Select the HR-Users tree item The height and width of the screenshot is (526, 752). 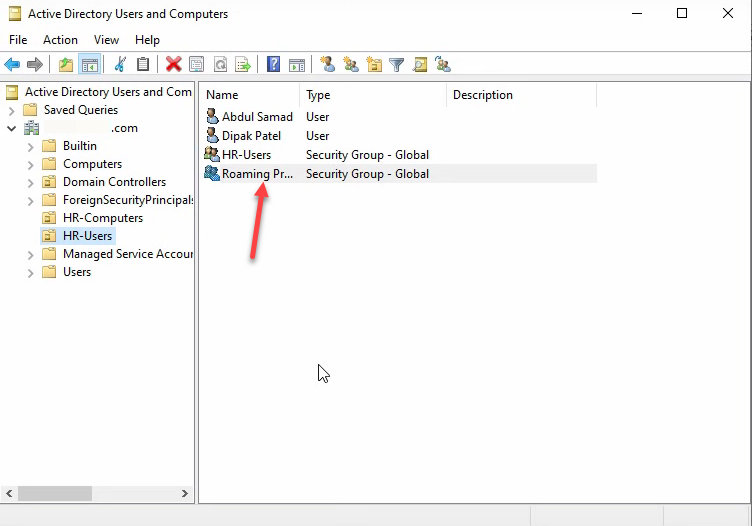click(x=87, y=236)
